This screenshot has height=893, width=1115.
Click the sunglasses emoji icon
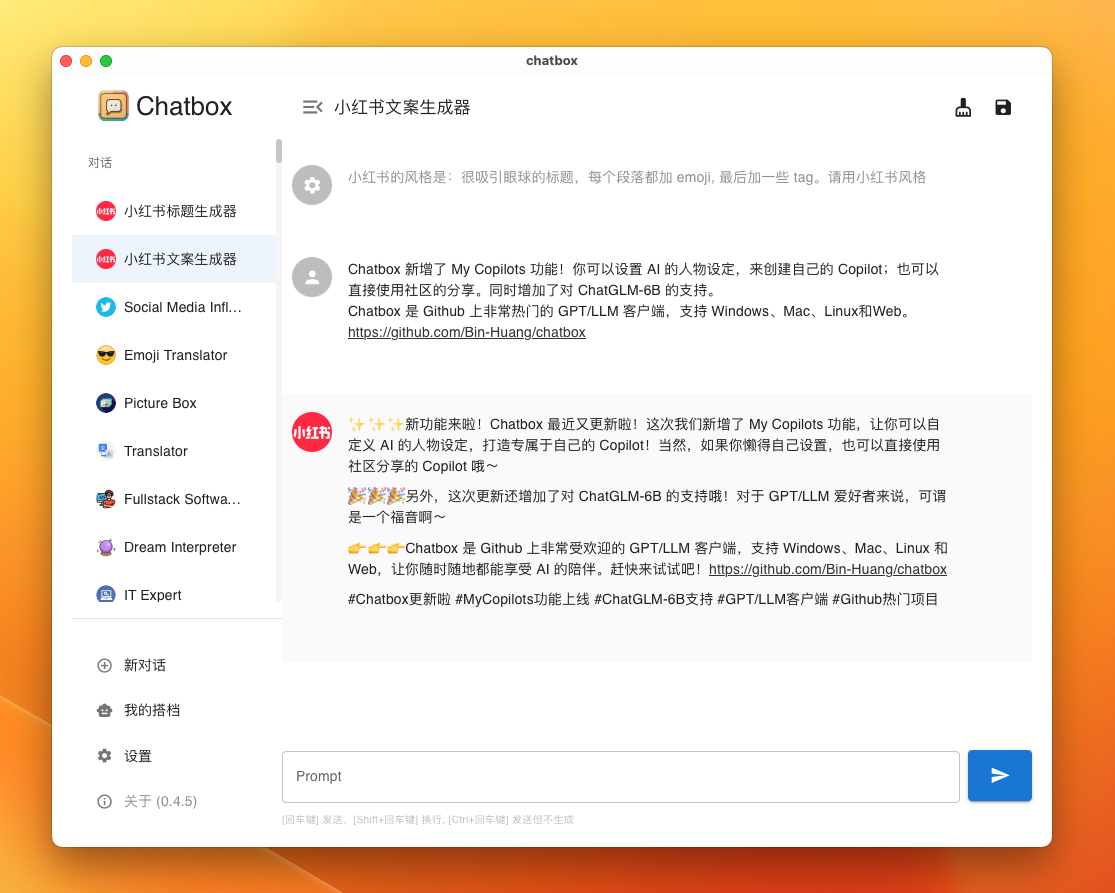(106, 355)
